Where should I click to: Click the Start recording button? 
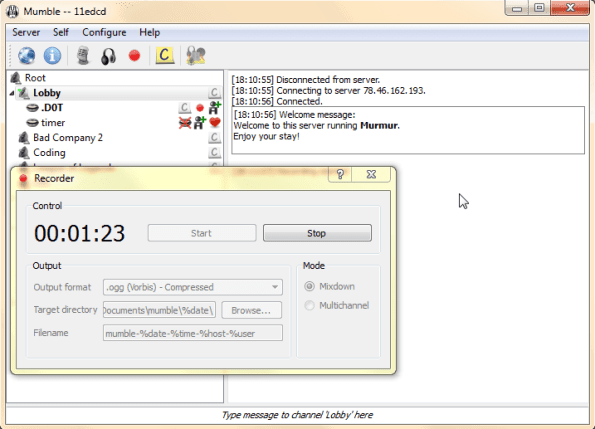coord(202,233)
